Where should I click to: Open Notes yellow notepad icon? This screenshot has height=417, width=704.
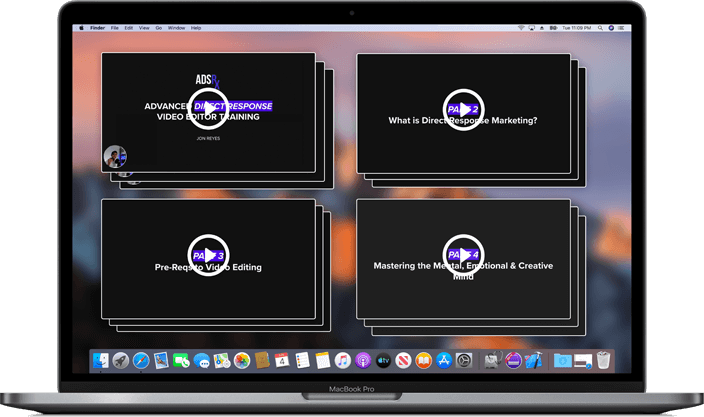[322, 360]
